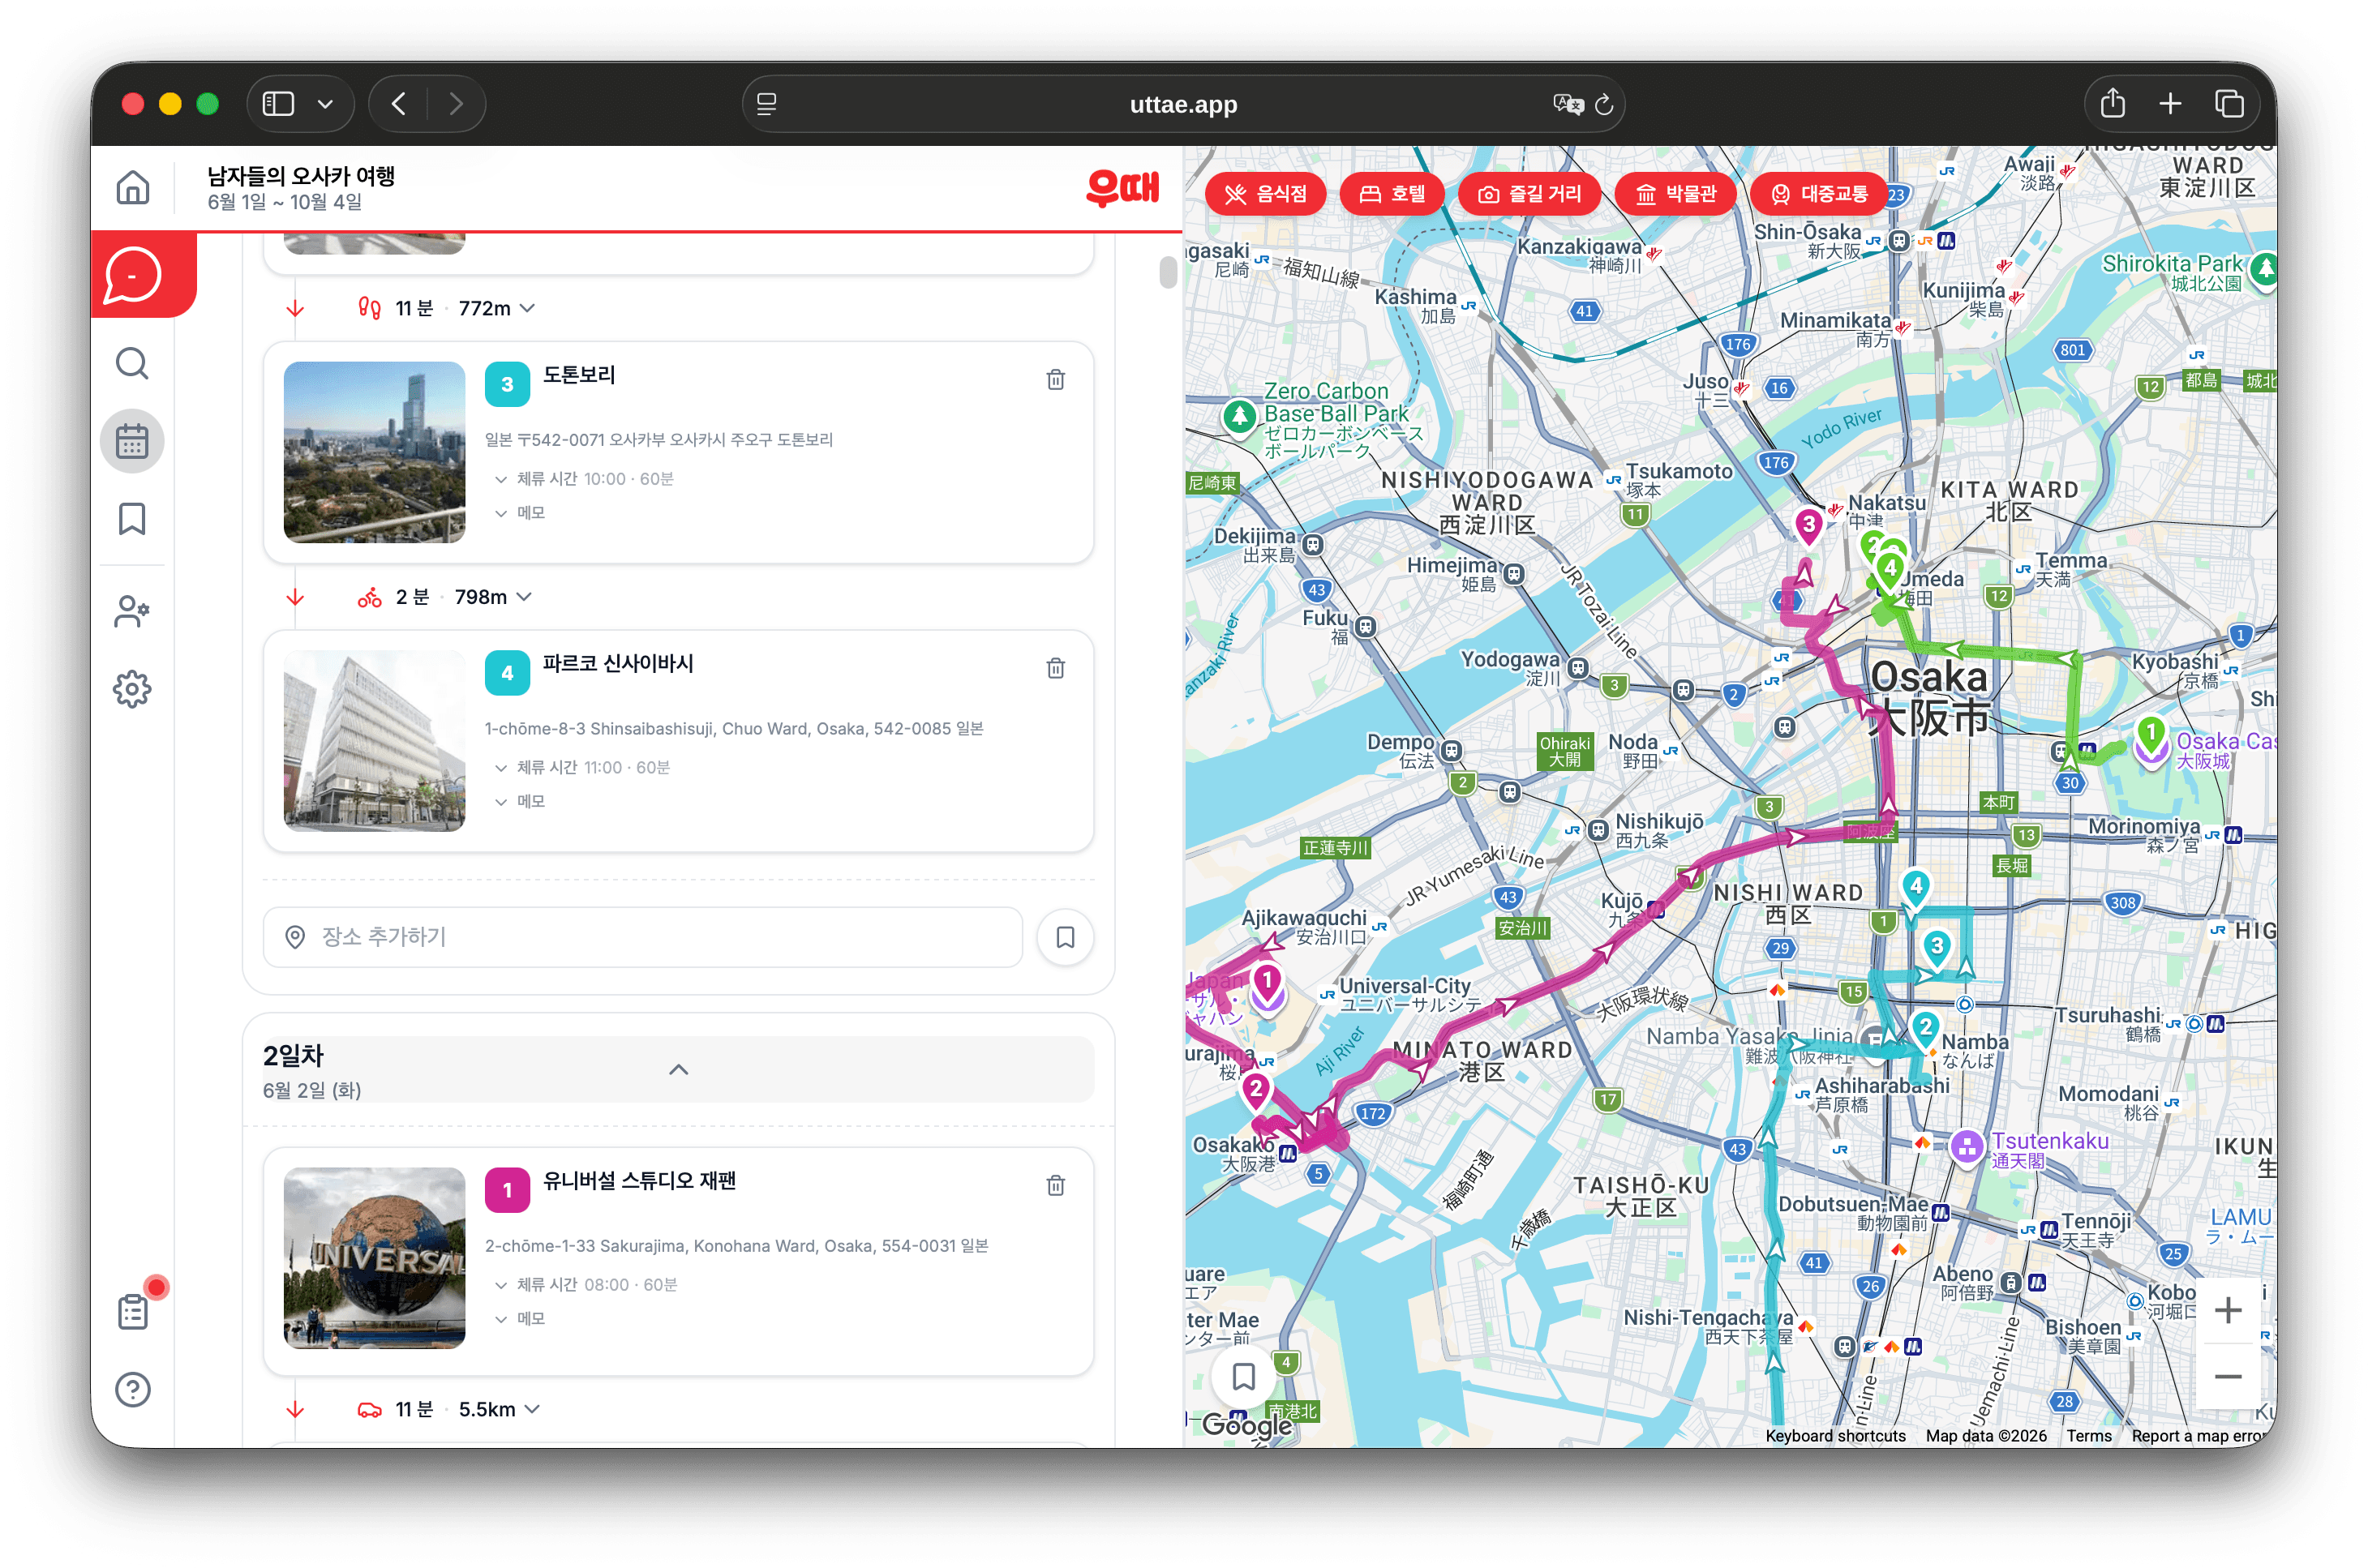
Task: Open the help question mark icon
Action: (x=132, y=1389)
